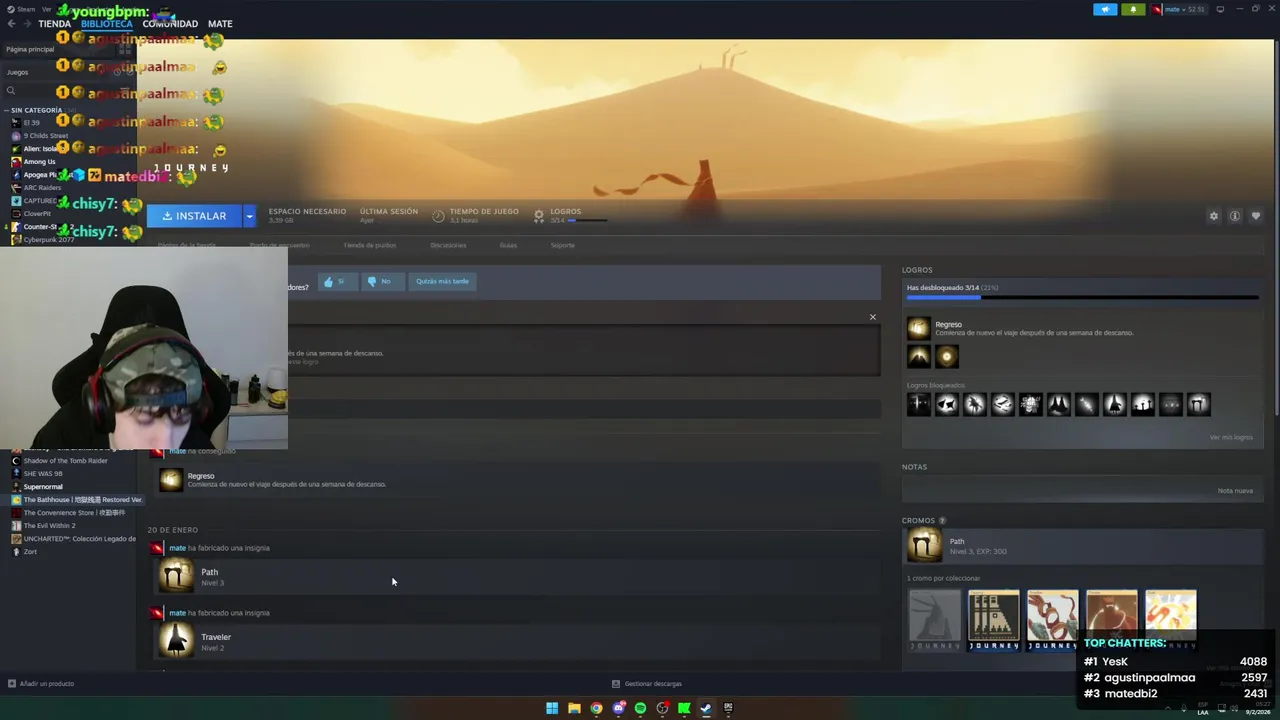Open Traveler badge in activity feed

tap(176, 641)
